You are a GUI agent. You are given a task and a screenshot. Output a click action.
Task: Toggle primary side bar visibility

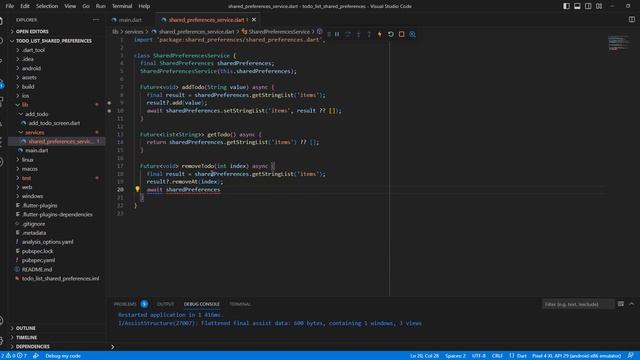567,6
